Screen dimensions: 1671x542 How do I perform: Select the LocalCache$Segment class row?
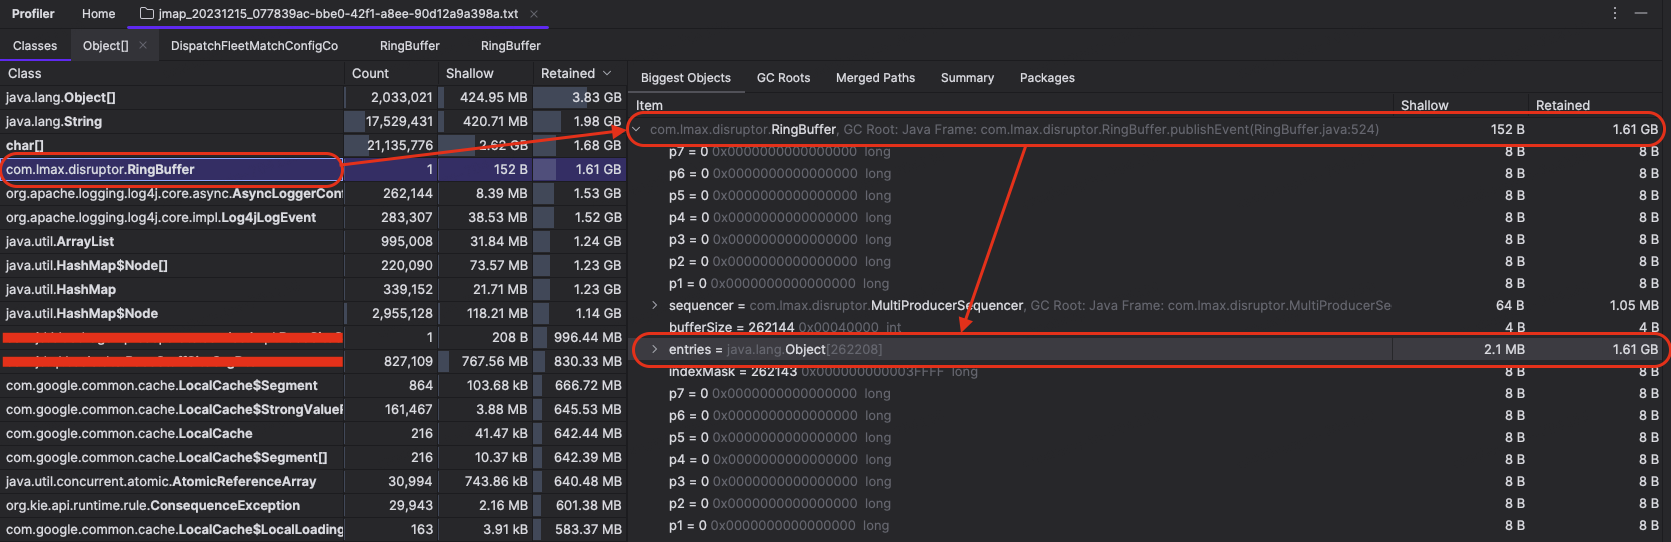point(313,385)
